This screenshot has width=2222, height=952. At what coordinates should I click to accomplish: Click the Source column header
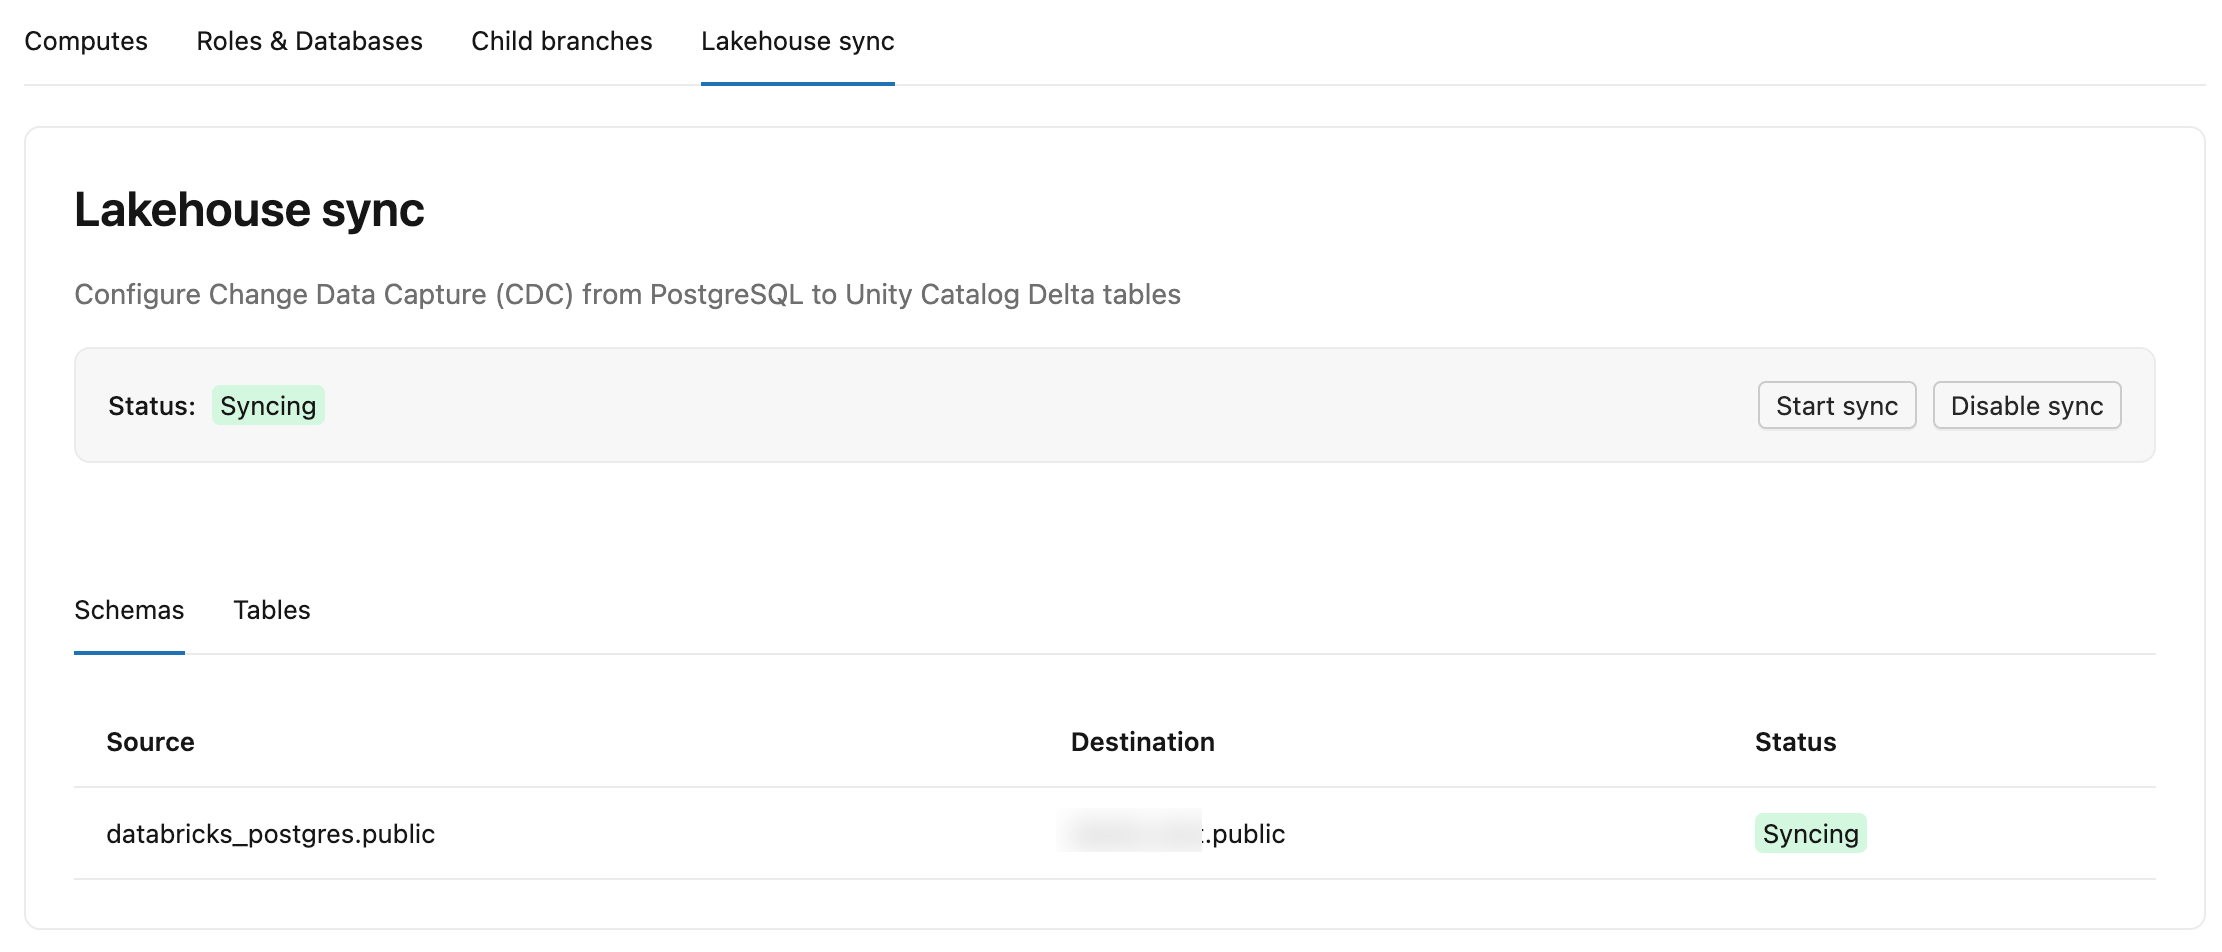[150, 742]
